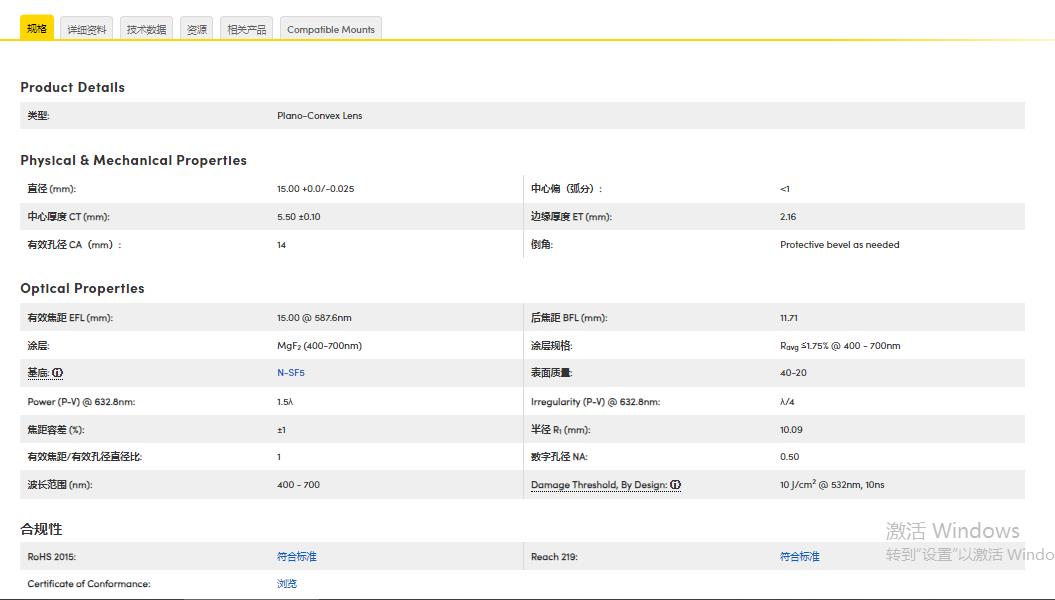Click the info icon beside 基底
This screenshot has width=1055, height=600.
[57, 373]
